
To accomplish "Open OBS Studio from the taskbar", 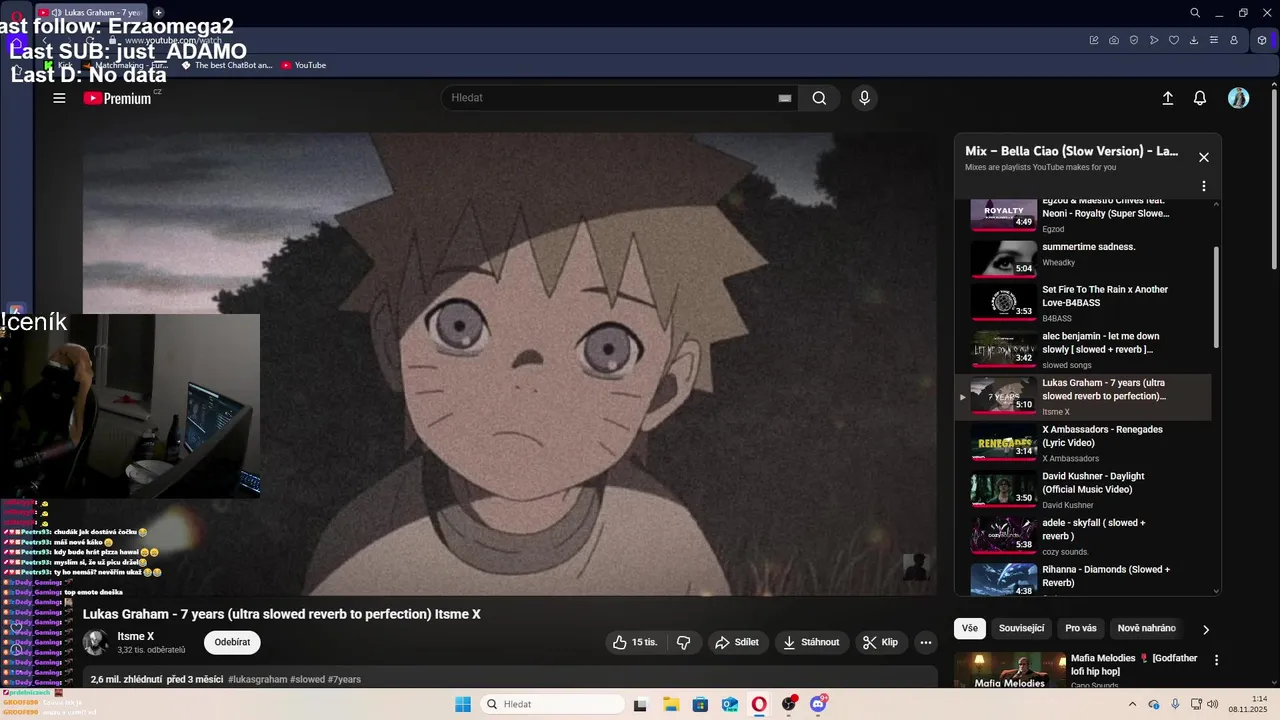I will [789, 704].
